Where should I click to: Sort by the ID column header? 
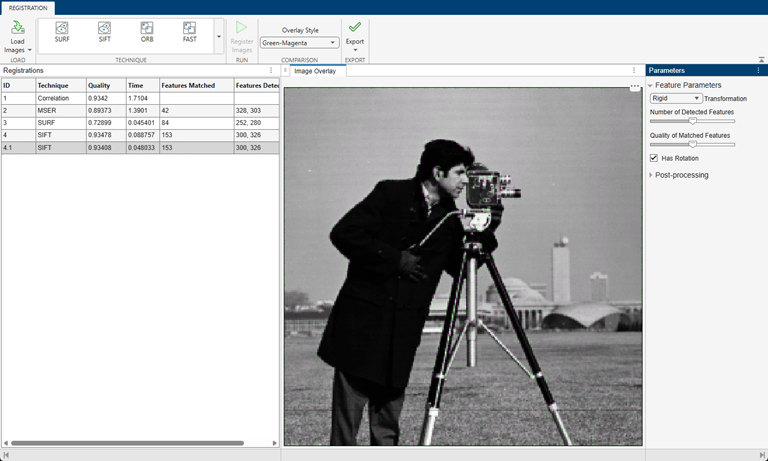[x=19, y=85]
